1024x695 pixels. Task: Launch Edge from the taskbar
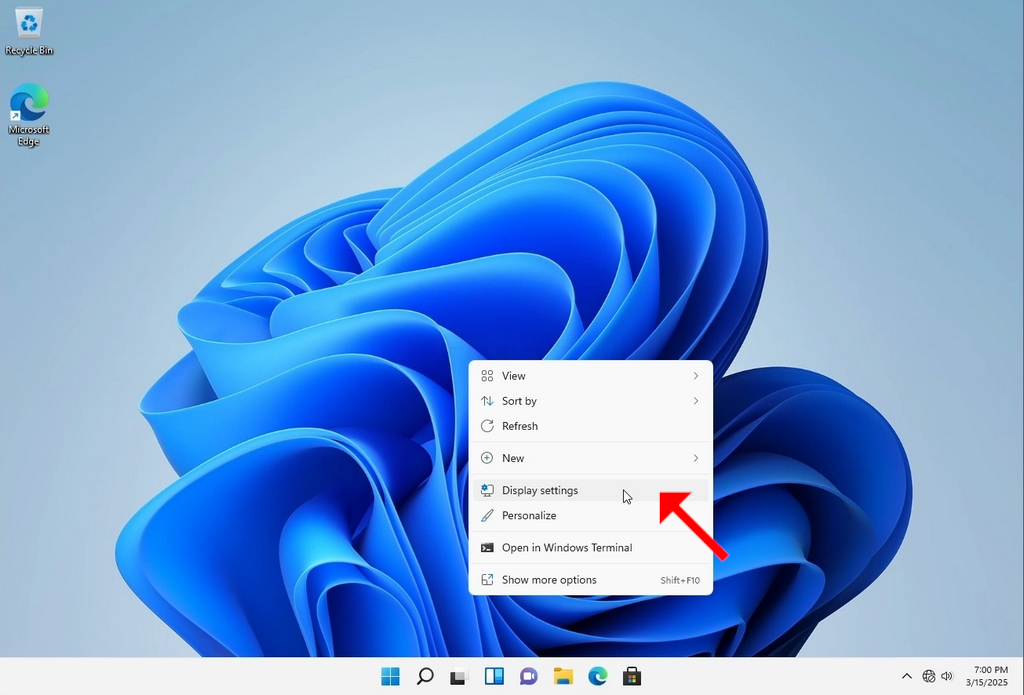click(x=598, y=676)
